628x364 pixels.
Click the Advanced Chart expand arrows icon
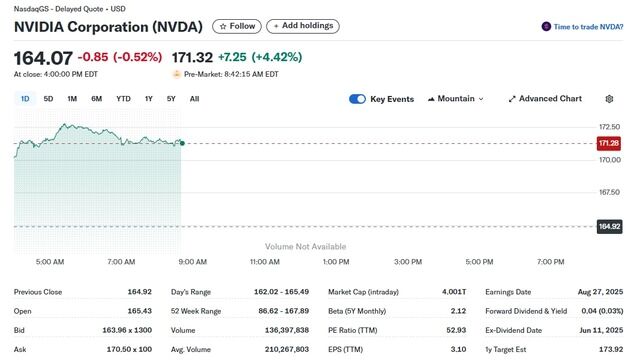(x=512, y=99)
